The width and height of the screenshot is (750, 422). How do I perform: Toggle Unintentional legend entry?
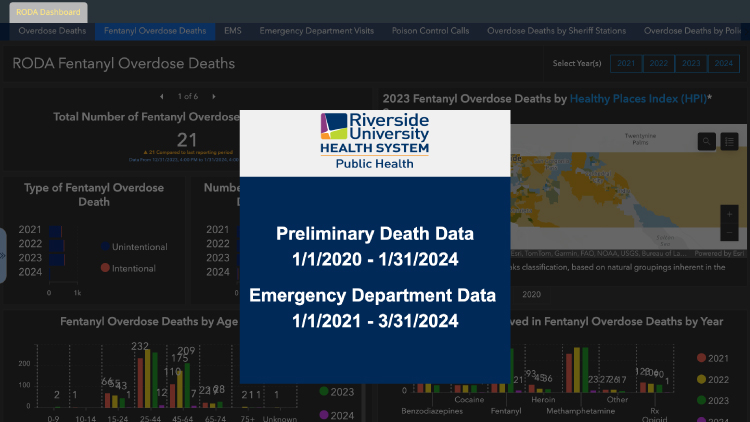click(x=134, y=247)
